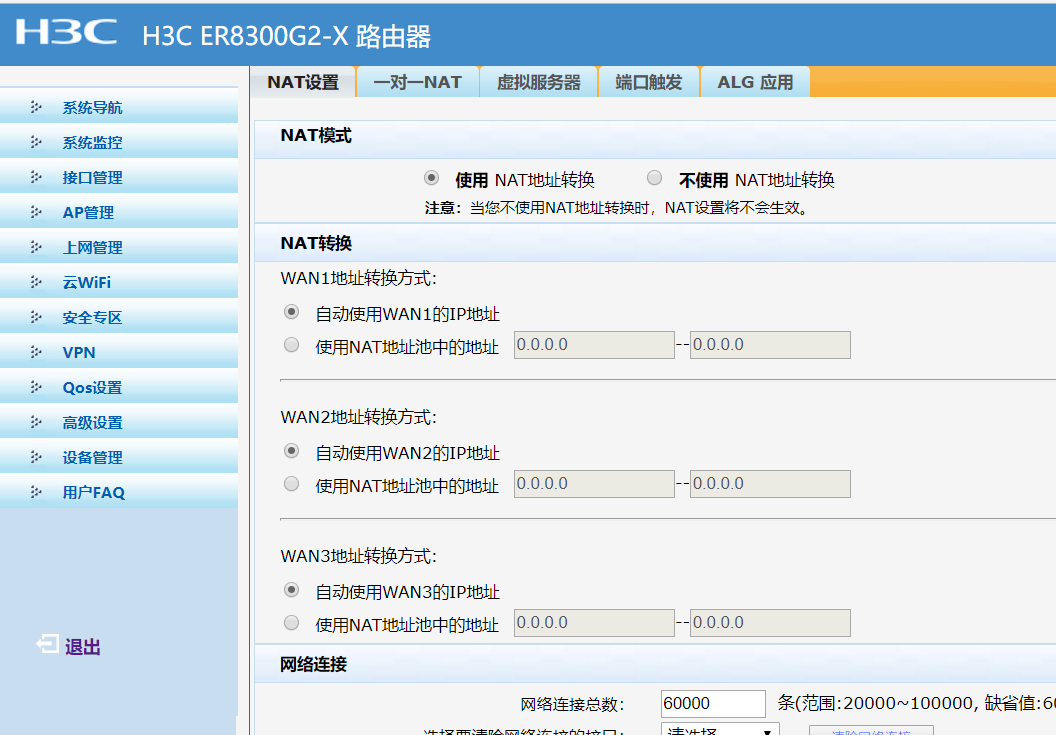Click the bullet icon beside 接口管理
This screenshot has width=1056, height=735.
[x=36, y=177]
